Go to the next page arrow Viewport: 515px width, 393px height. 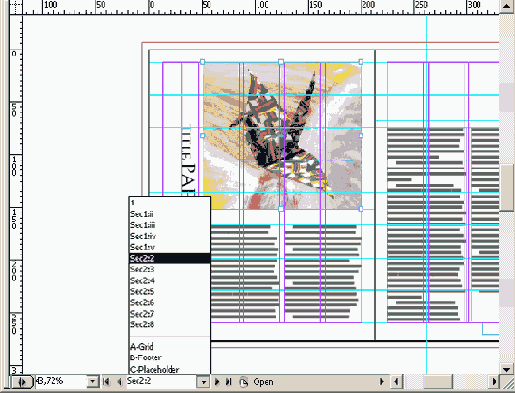click(x=217, y=381)
